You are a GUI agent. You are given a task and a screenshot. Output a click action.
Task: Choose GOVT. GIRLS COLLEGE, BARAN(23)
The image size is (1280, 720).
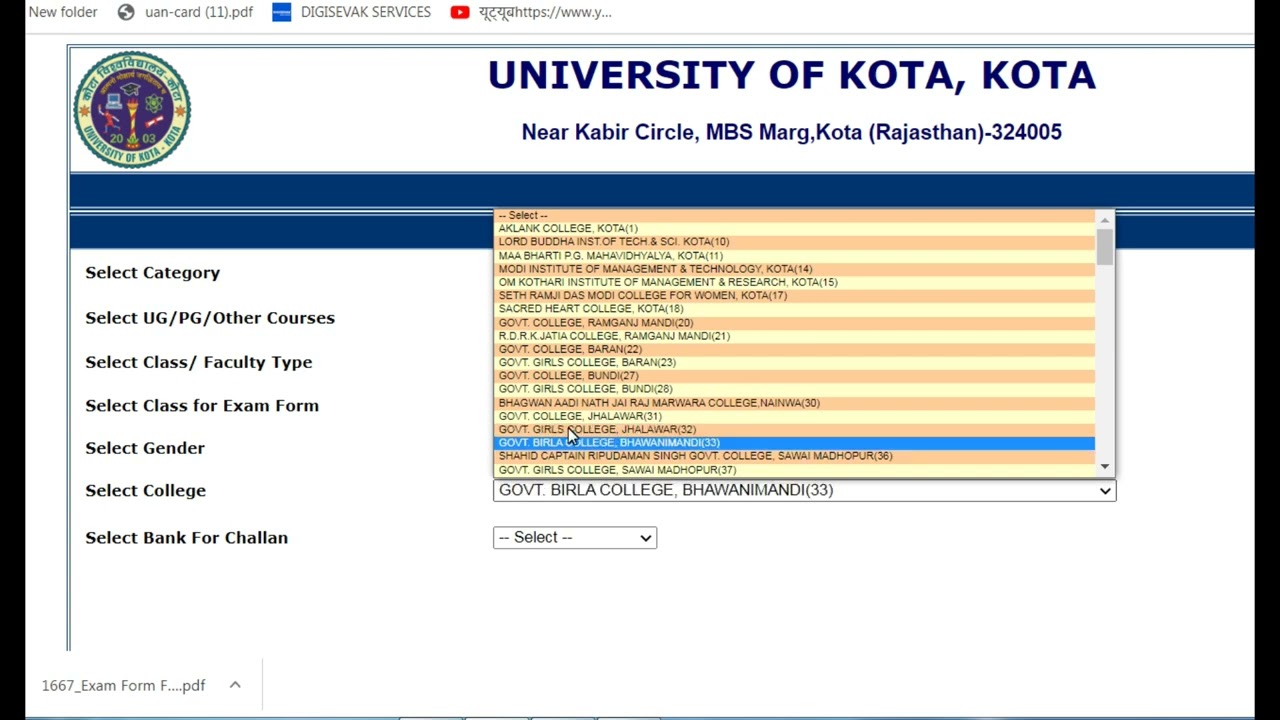coord(795,362)
